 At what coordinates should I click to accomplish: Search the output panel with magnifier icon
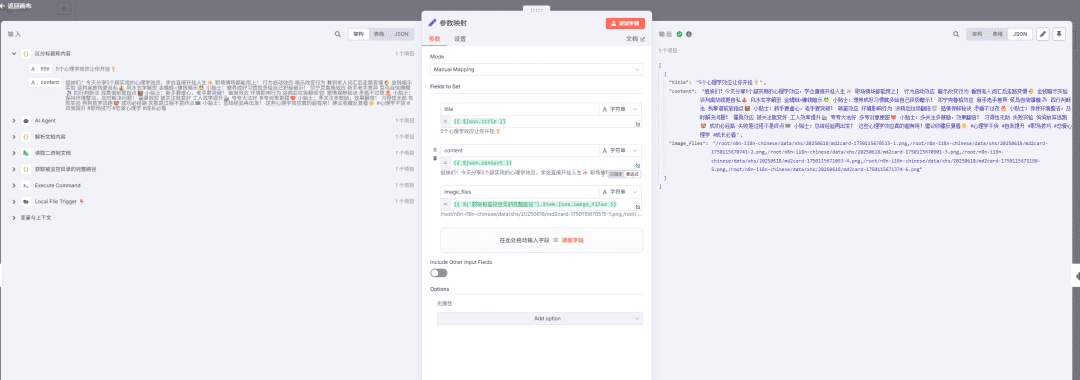(957, 34)
